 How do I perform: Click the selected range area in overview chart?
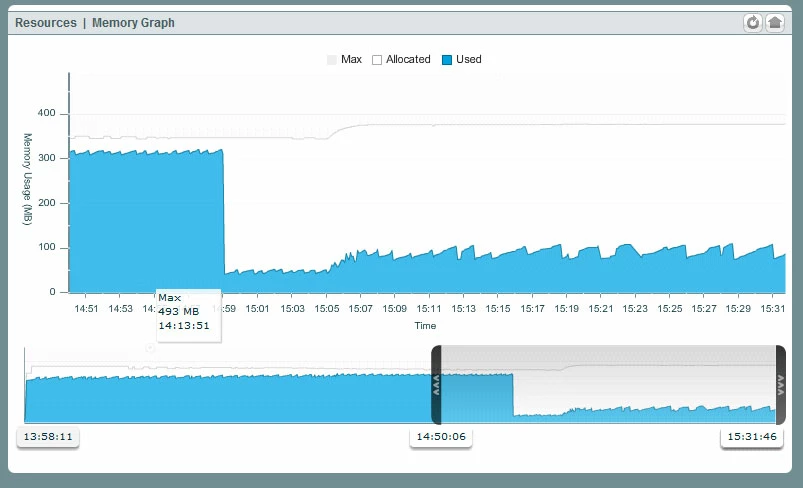[608, 385]
